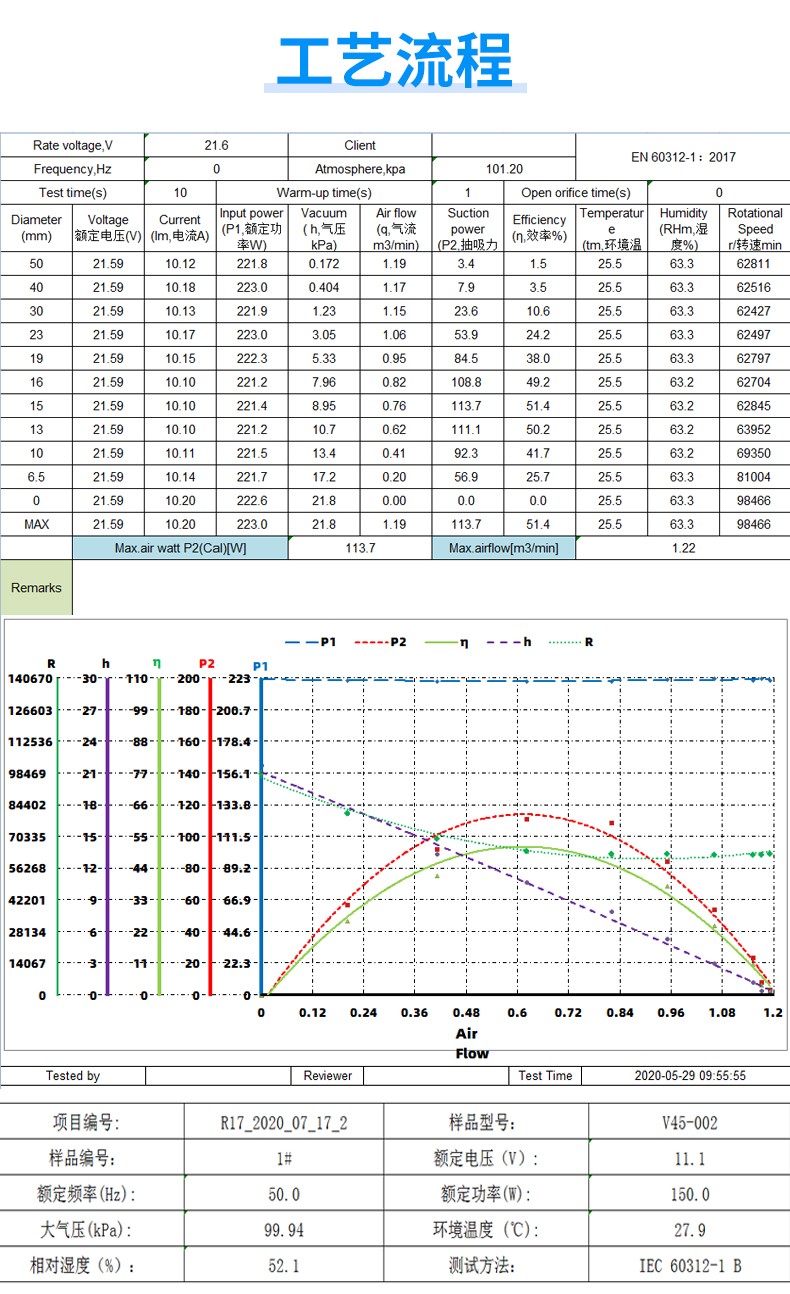Image resolution: width=790 pixels, height=1294 pixels.
Task: Click the Test Time timestamp 2020-05-29 09:55:55
Action: [x=690, y=1076]
